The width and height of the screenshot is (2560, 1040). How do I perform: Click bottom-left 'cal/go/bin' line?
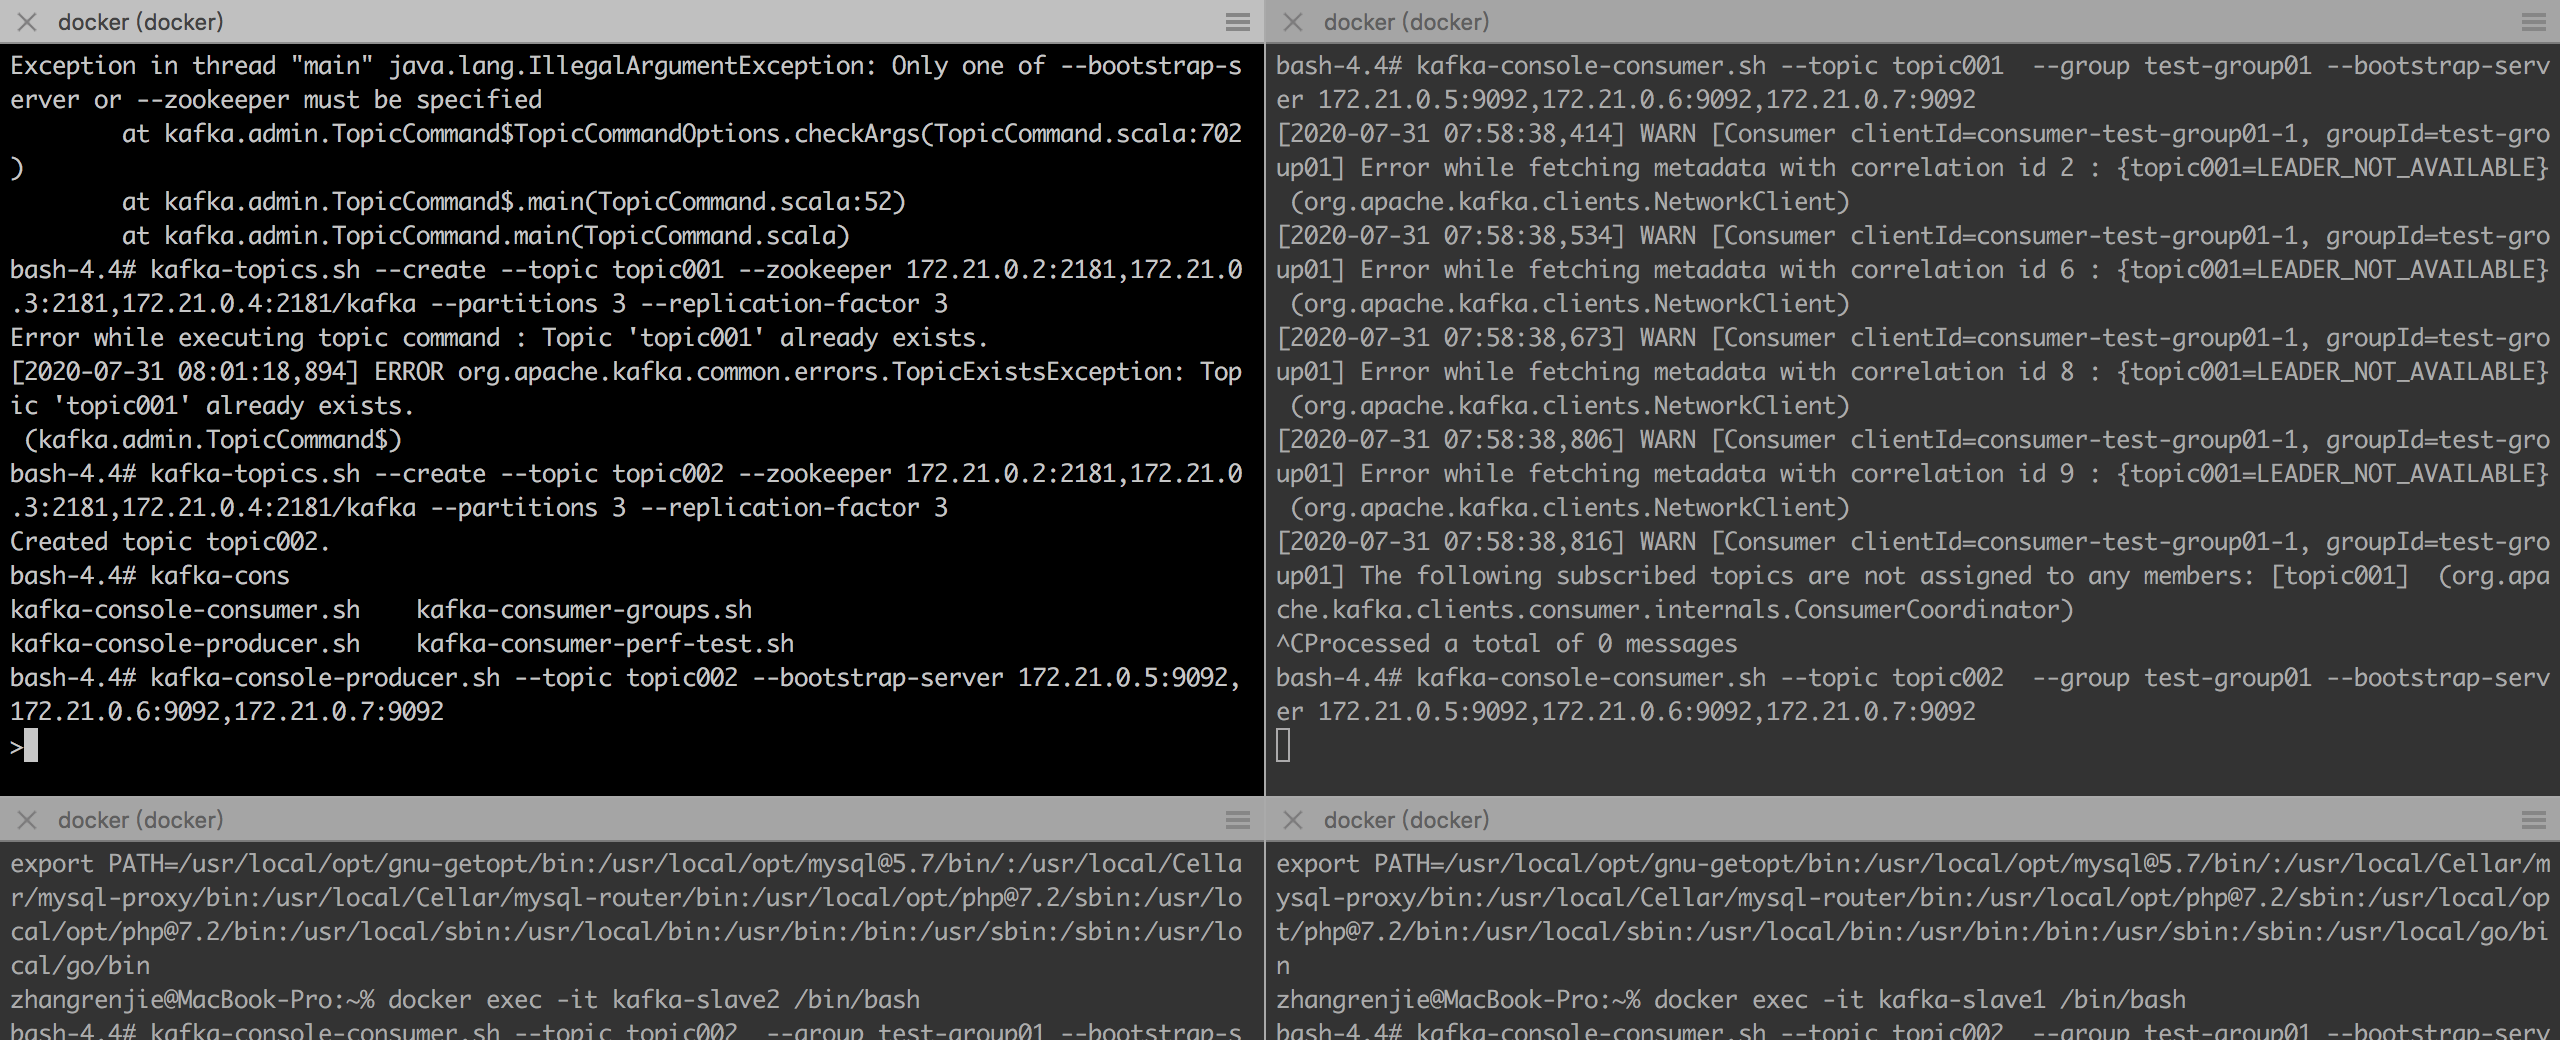80,966
